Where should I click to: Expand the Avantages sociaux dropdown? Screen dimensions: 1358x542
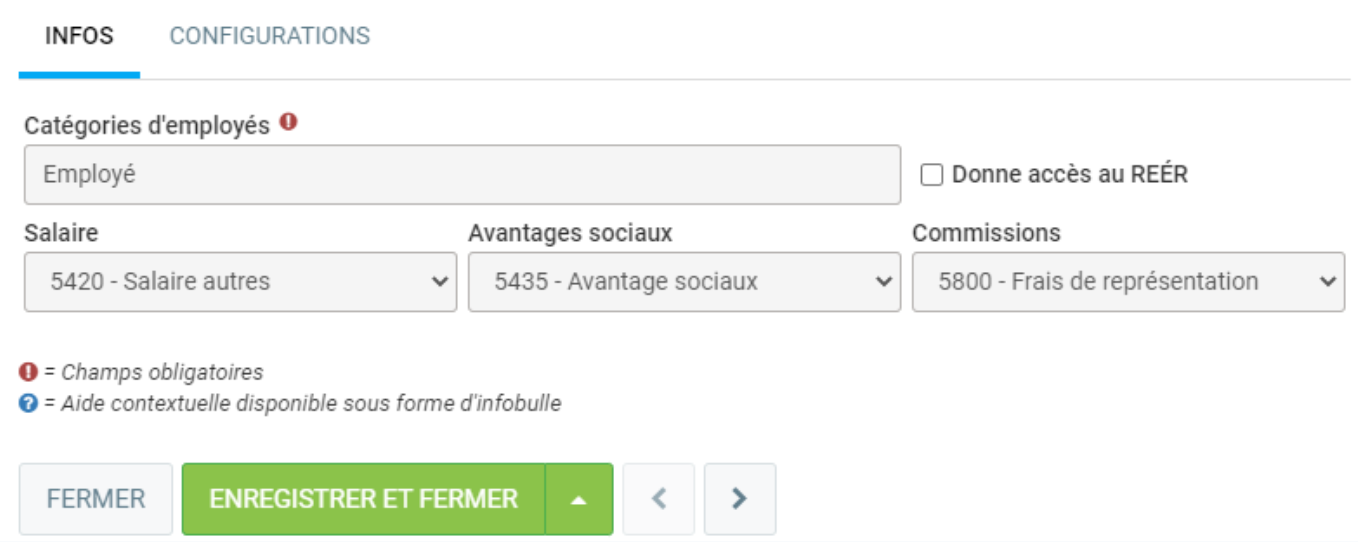(684, 282)
